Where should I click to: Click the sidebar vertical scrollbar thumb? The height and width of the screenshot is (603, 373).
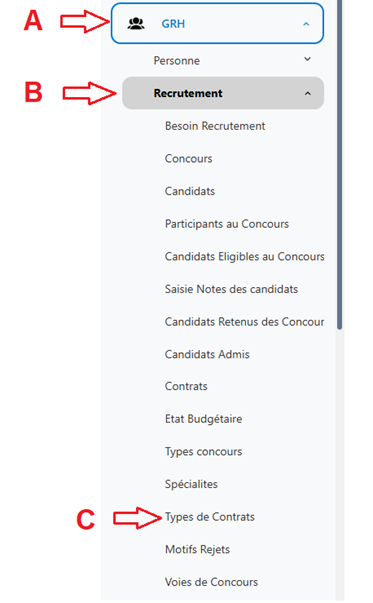[340, 165]
